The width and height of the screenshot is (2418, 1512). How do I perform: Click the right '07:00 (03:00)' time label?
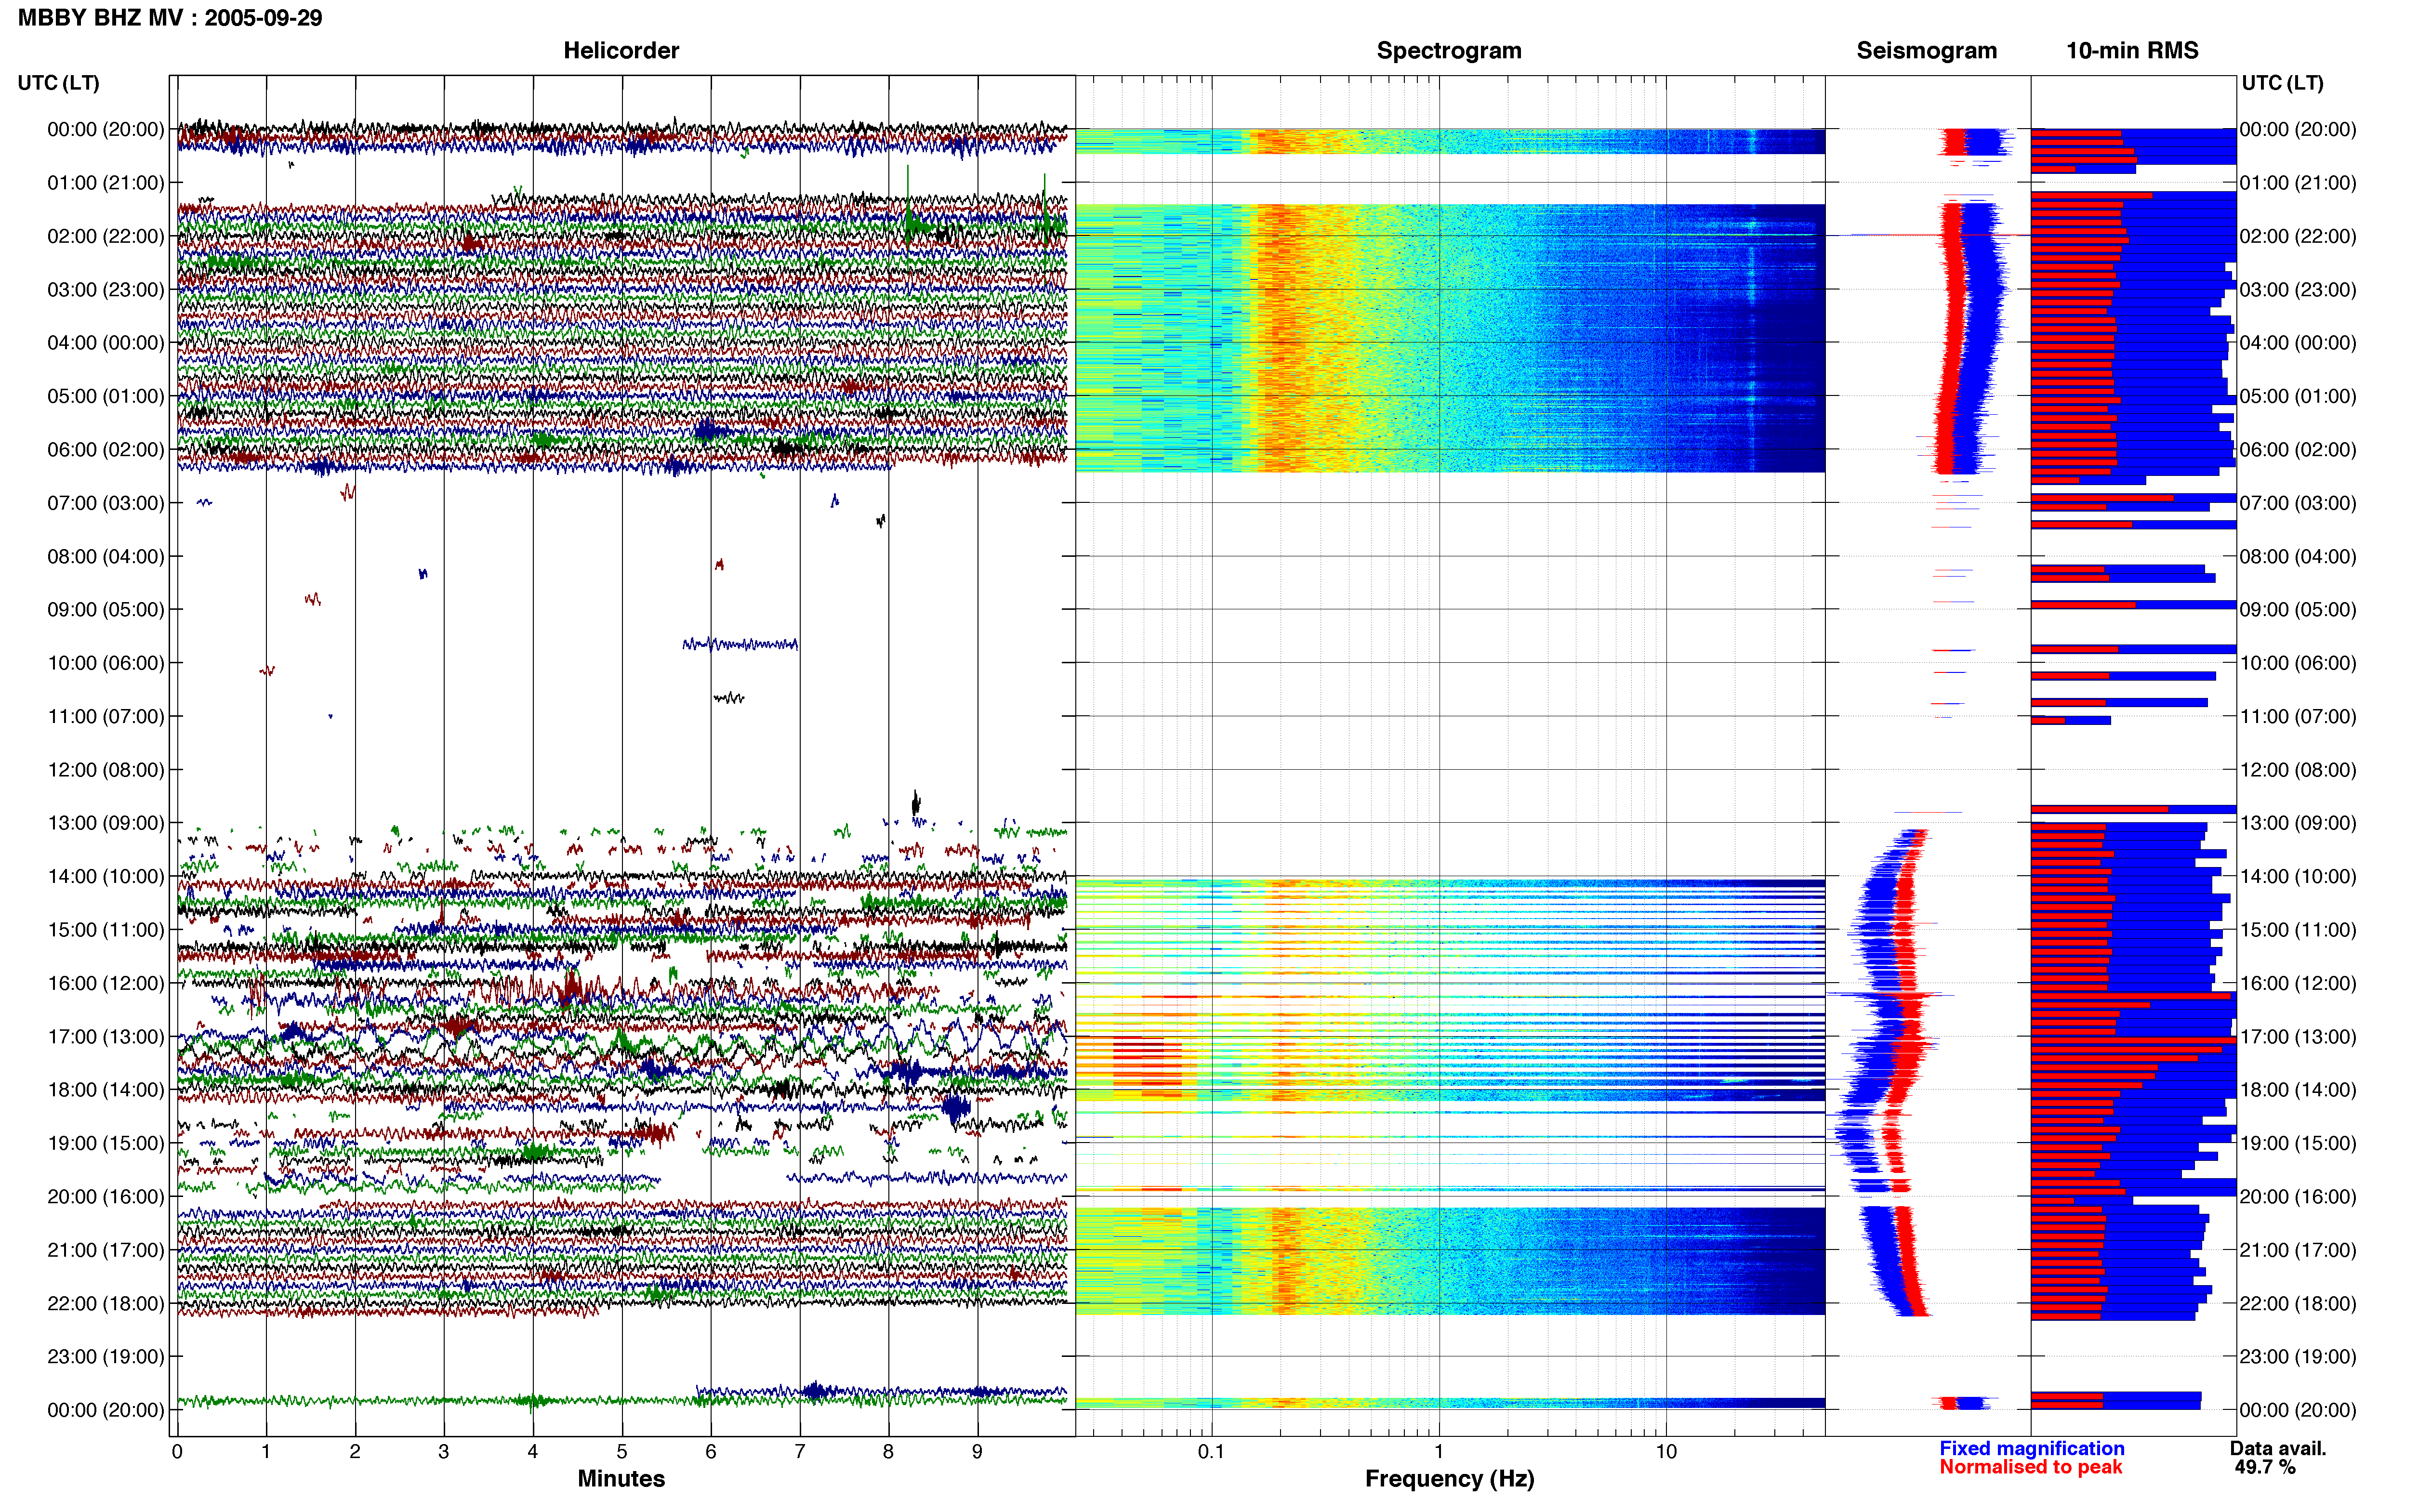point(2298,503)
